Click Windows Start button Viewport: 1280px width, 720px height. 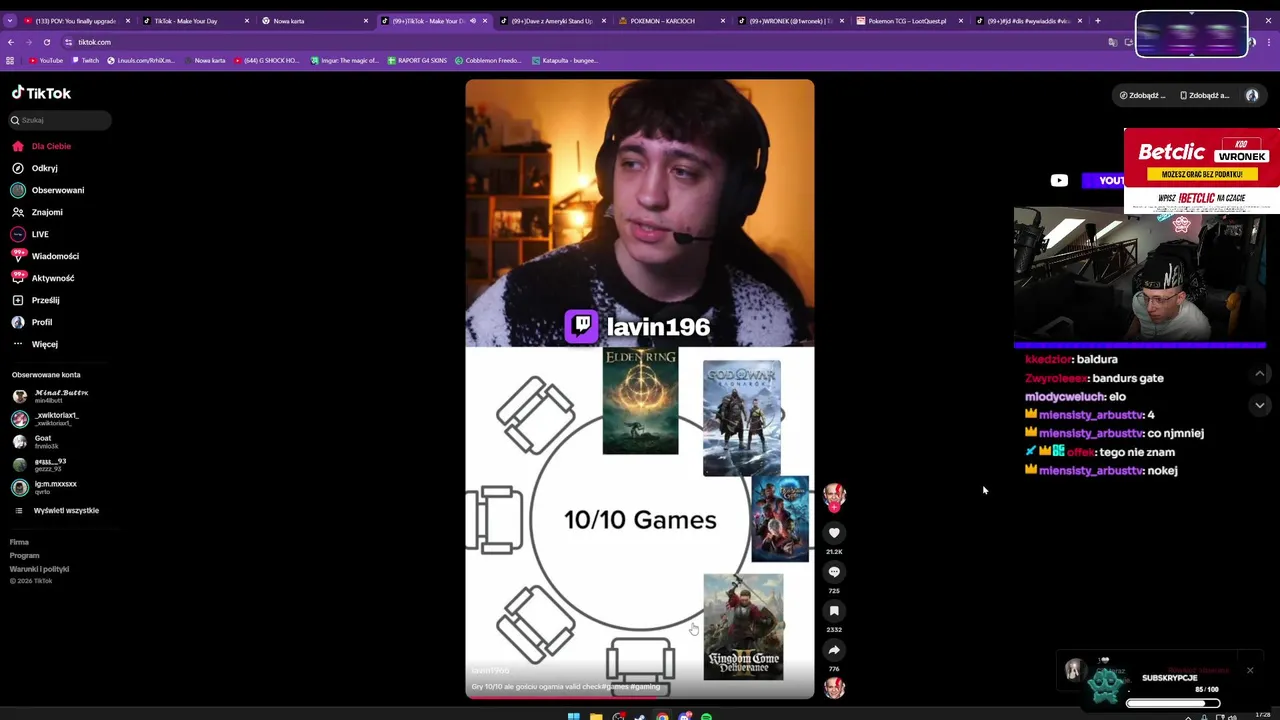coord(573,716)
